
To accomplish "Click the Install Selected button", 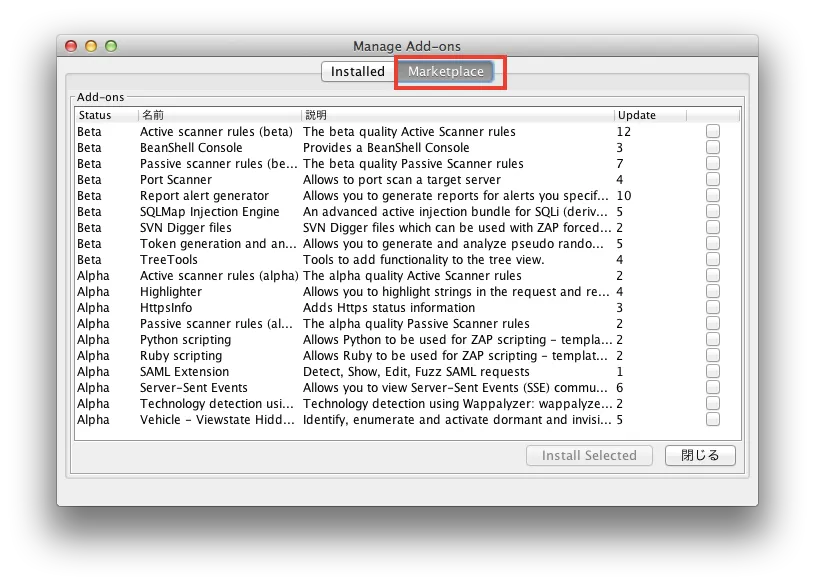I will (x=589, y=456).
